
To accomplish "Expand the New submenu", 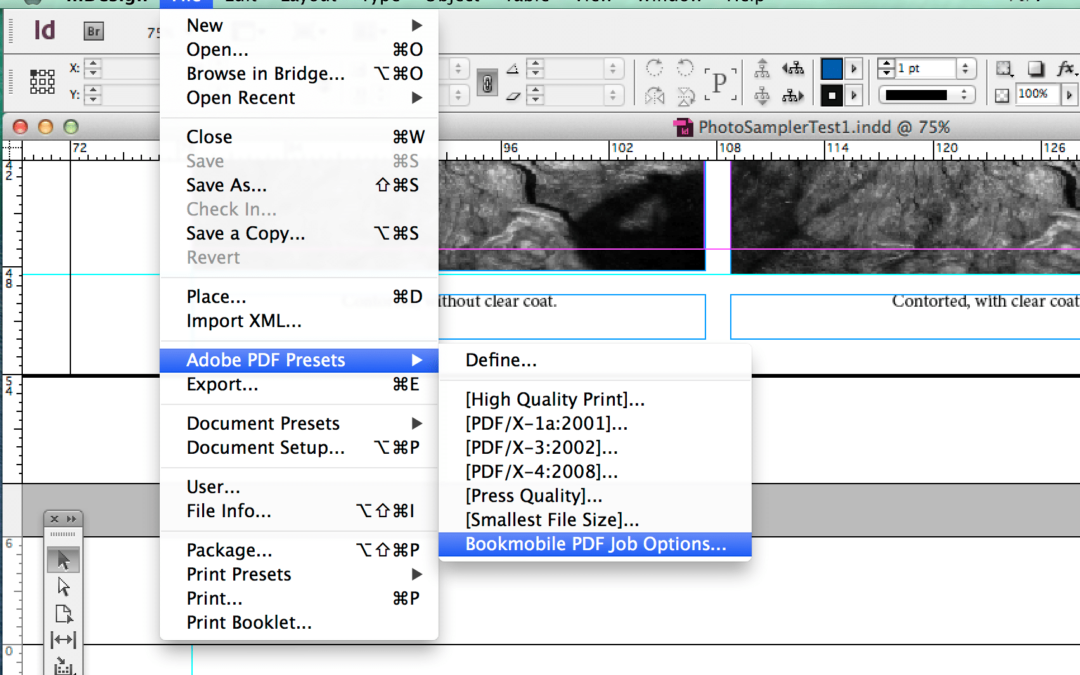I will pyautogui.click(x=417, y=25).
